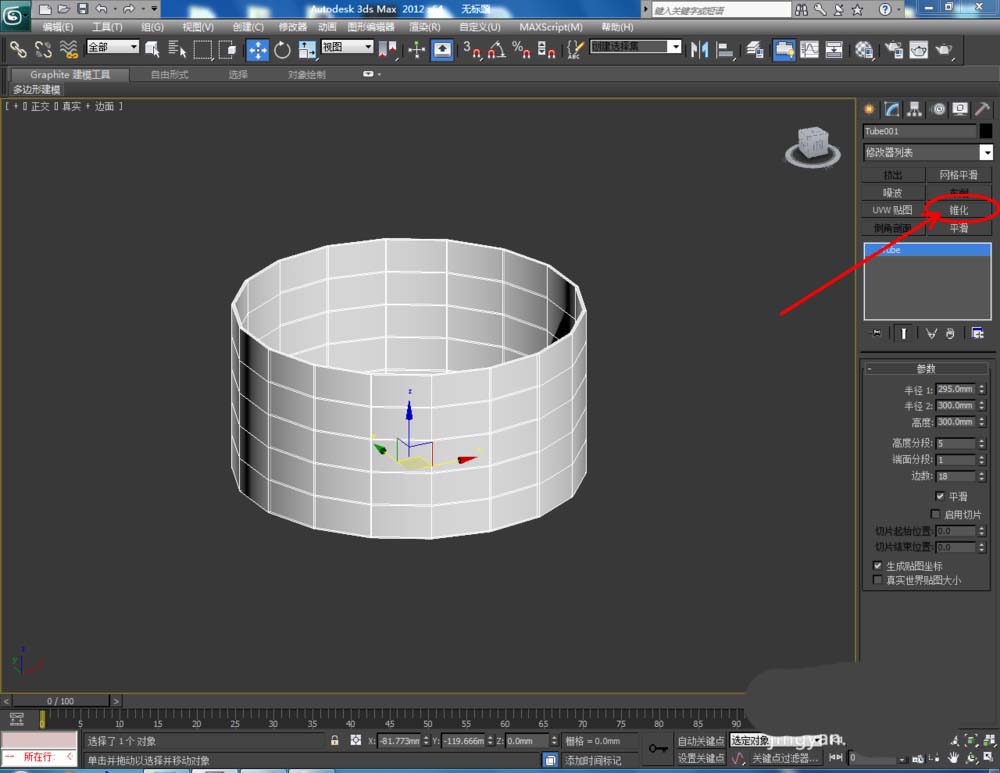This screenshot has width=1000, height=773.
Task: Toggle the 平滑 smooth checkbox
Action: (940, 496)
